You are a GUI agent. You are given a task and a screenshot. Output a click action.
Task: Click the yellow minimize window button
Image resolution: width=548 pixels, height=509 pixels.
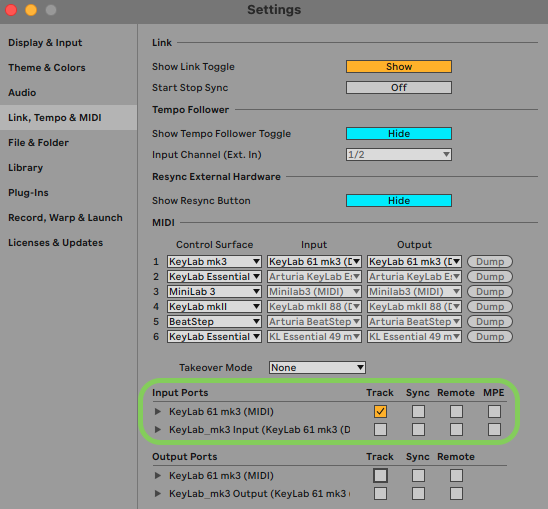pyautogui.click(x=31, y=10)
